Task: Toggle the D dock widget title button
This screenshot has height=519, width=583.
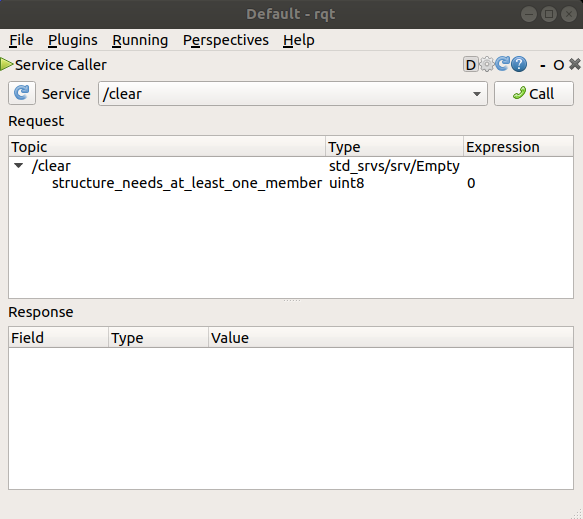Action: [470, 65]
